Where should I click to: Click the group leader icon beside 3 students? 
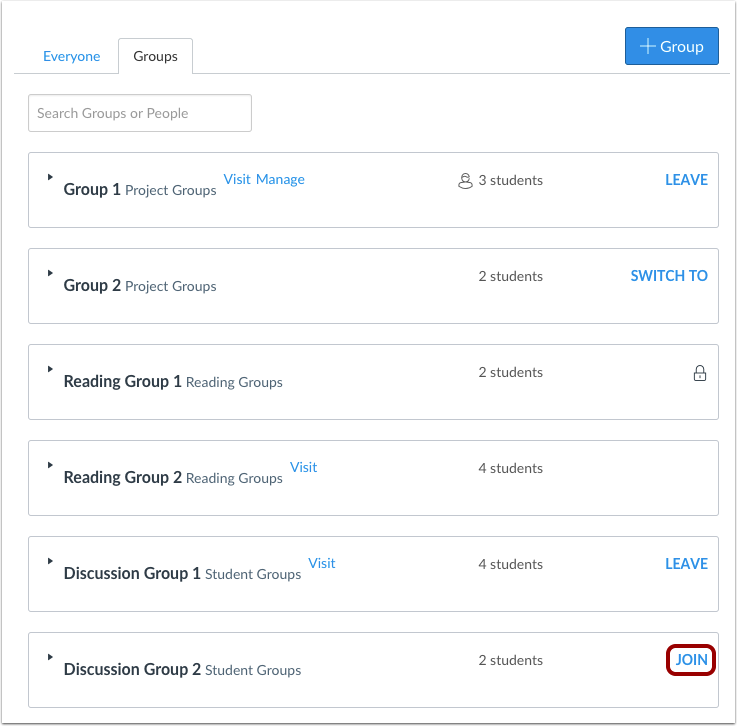[x=464, y=181]
